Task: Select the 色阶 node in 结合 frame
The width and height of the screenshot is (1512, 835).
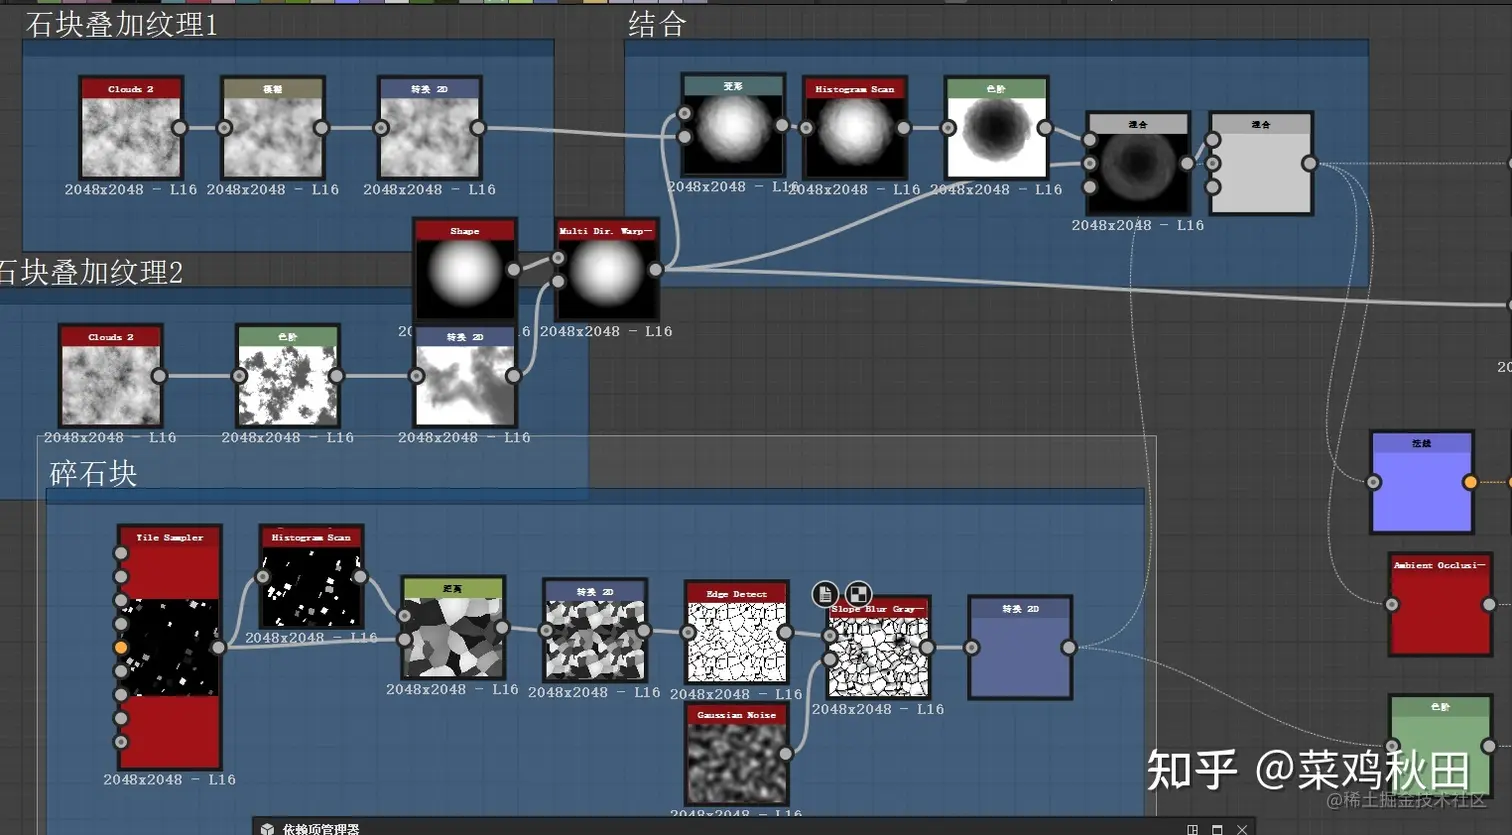Action: pyautogui.click(x=996, y=128)
